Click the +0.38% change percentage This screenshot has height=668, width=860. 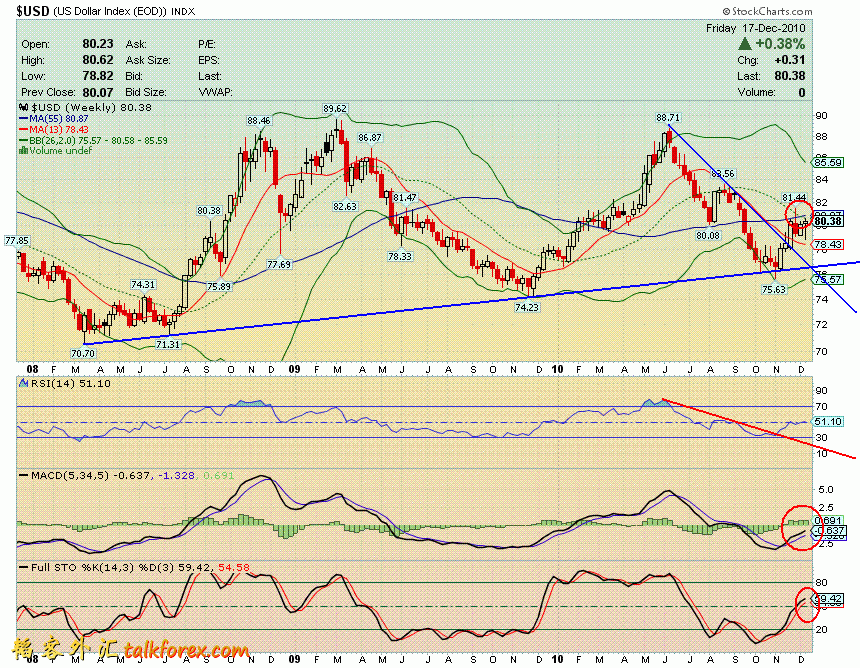tap(780, 43)
